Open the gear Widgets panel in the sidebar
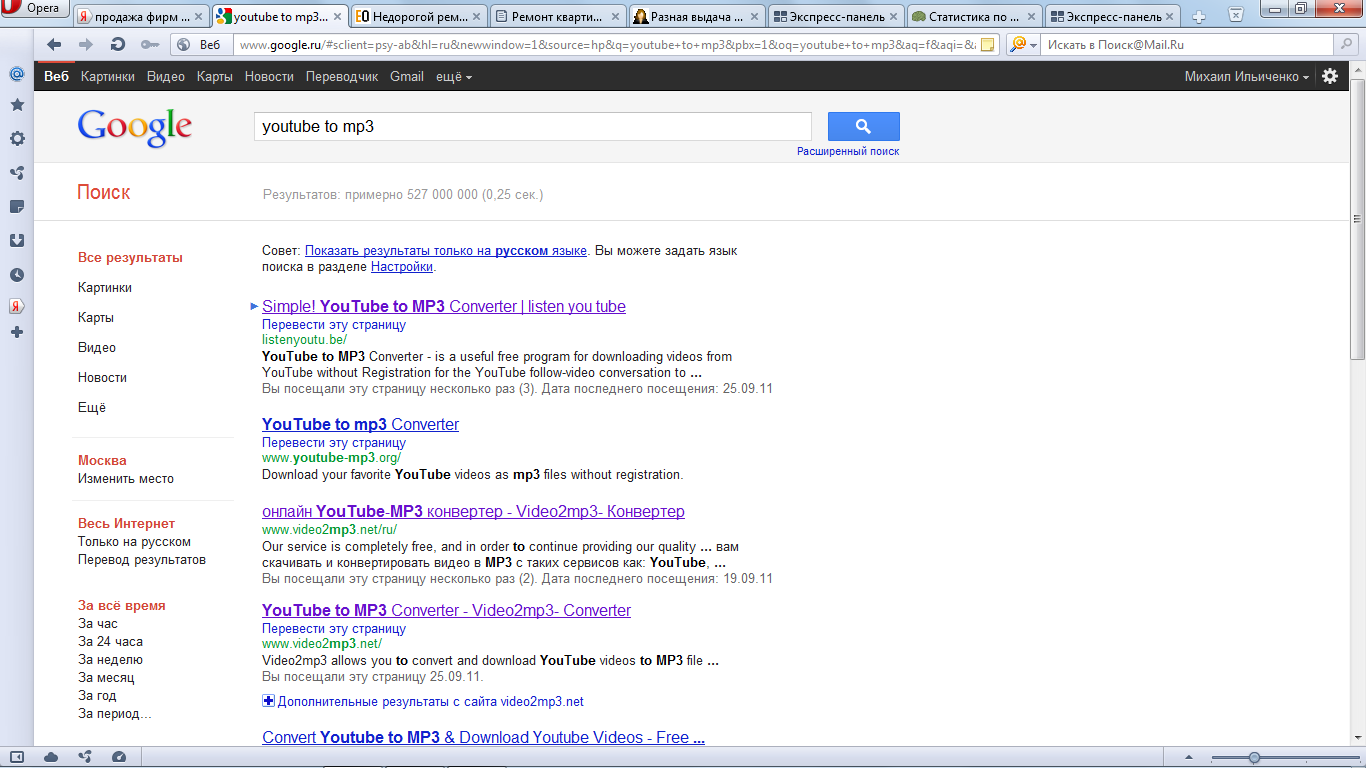 pyautogui.click(x=17, y=139)
